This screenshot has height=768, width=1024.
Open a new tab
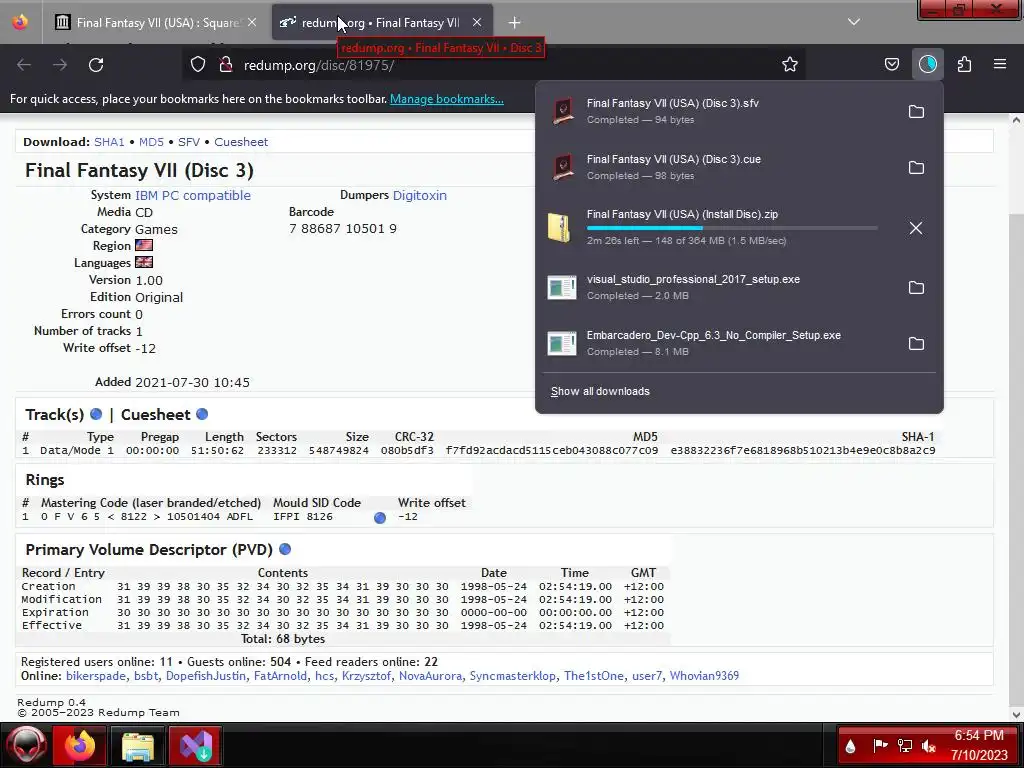(x=514, y=23)
